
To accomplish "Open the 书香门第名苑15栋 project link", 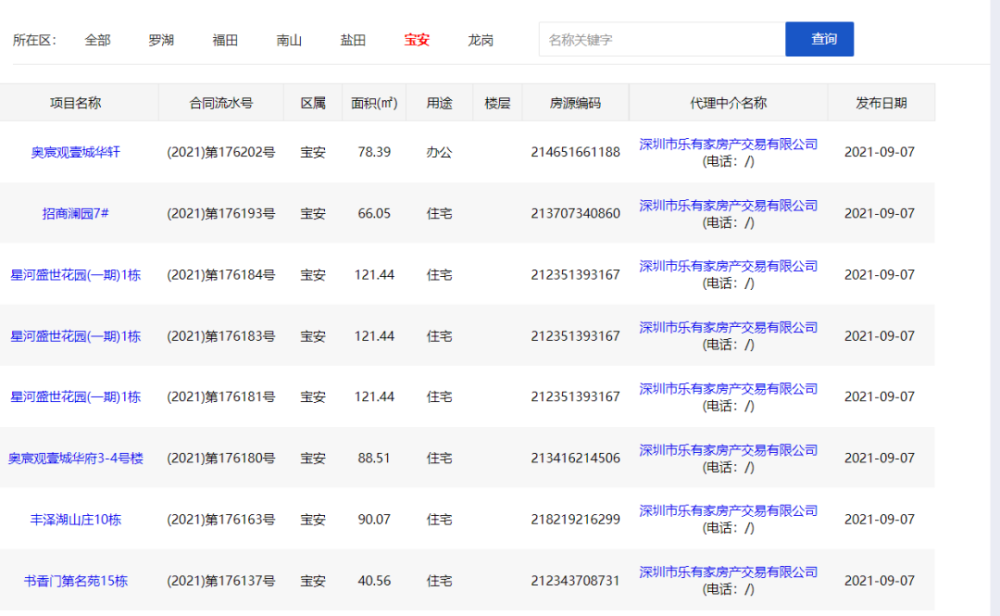I will (75, 581).
